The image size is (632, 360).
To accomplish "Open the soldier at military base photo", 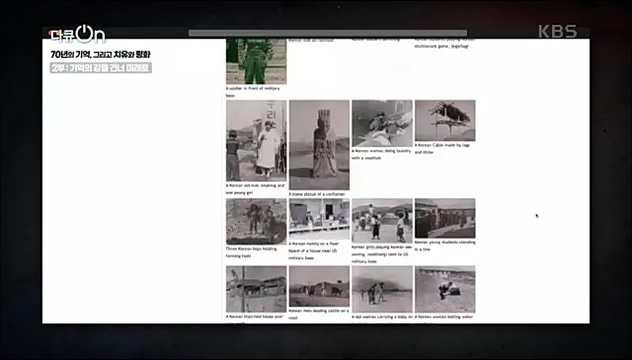I will point(256,61).
